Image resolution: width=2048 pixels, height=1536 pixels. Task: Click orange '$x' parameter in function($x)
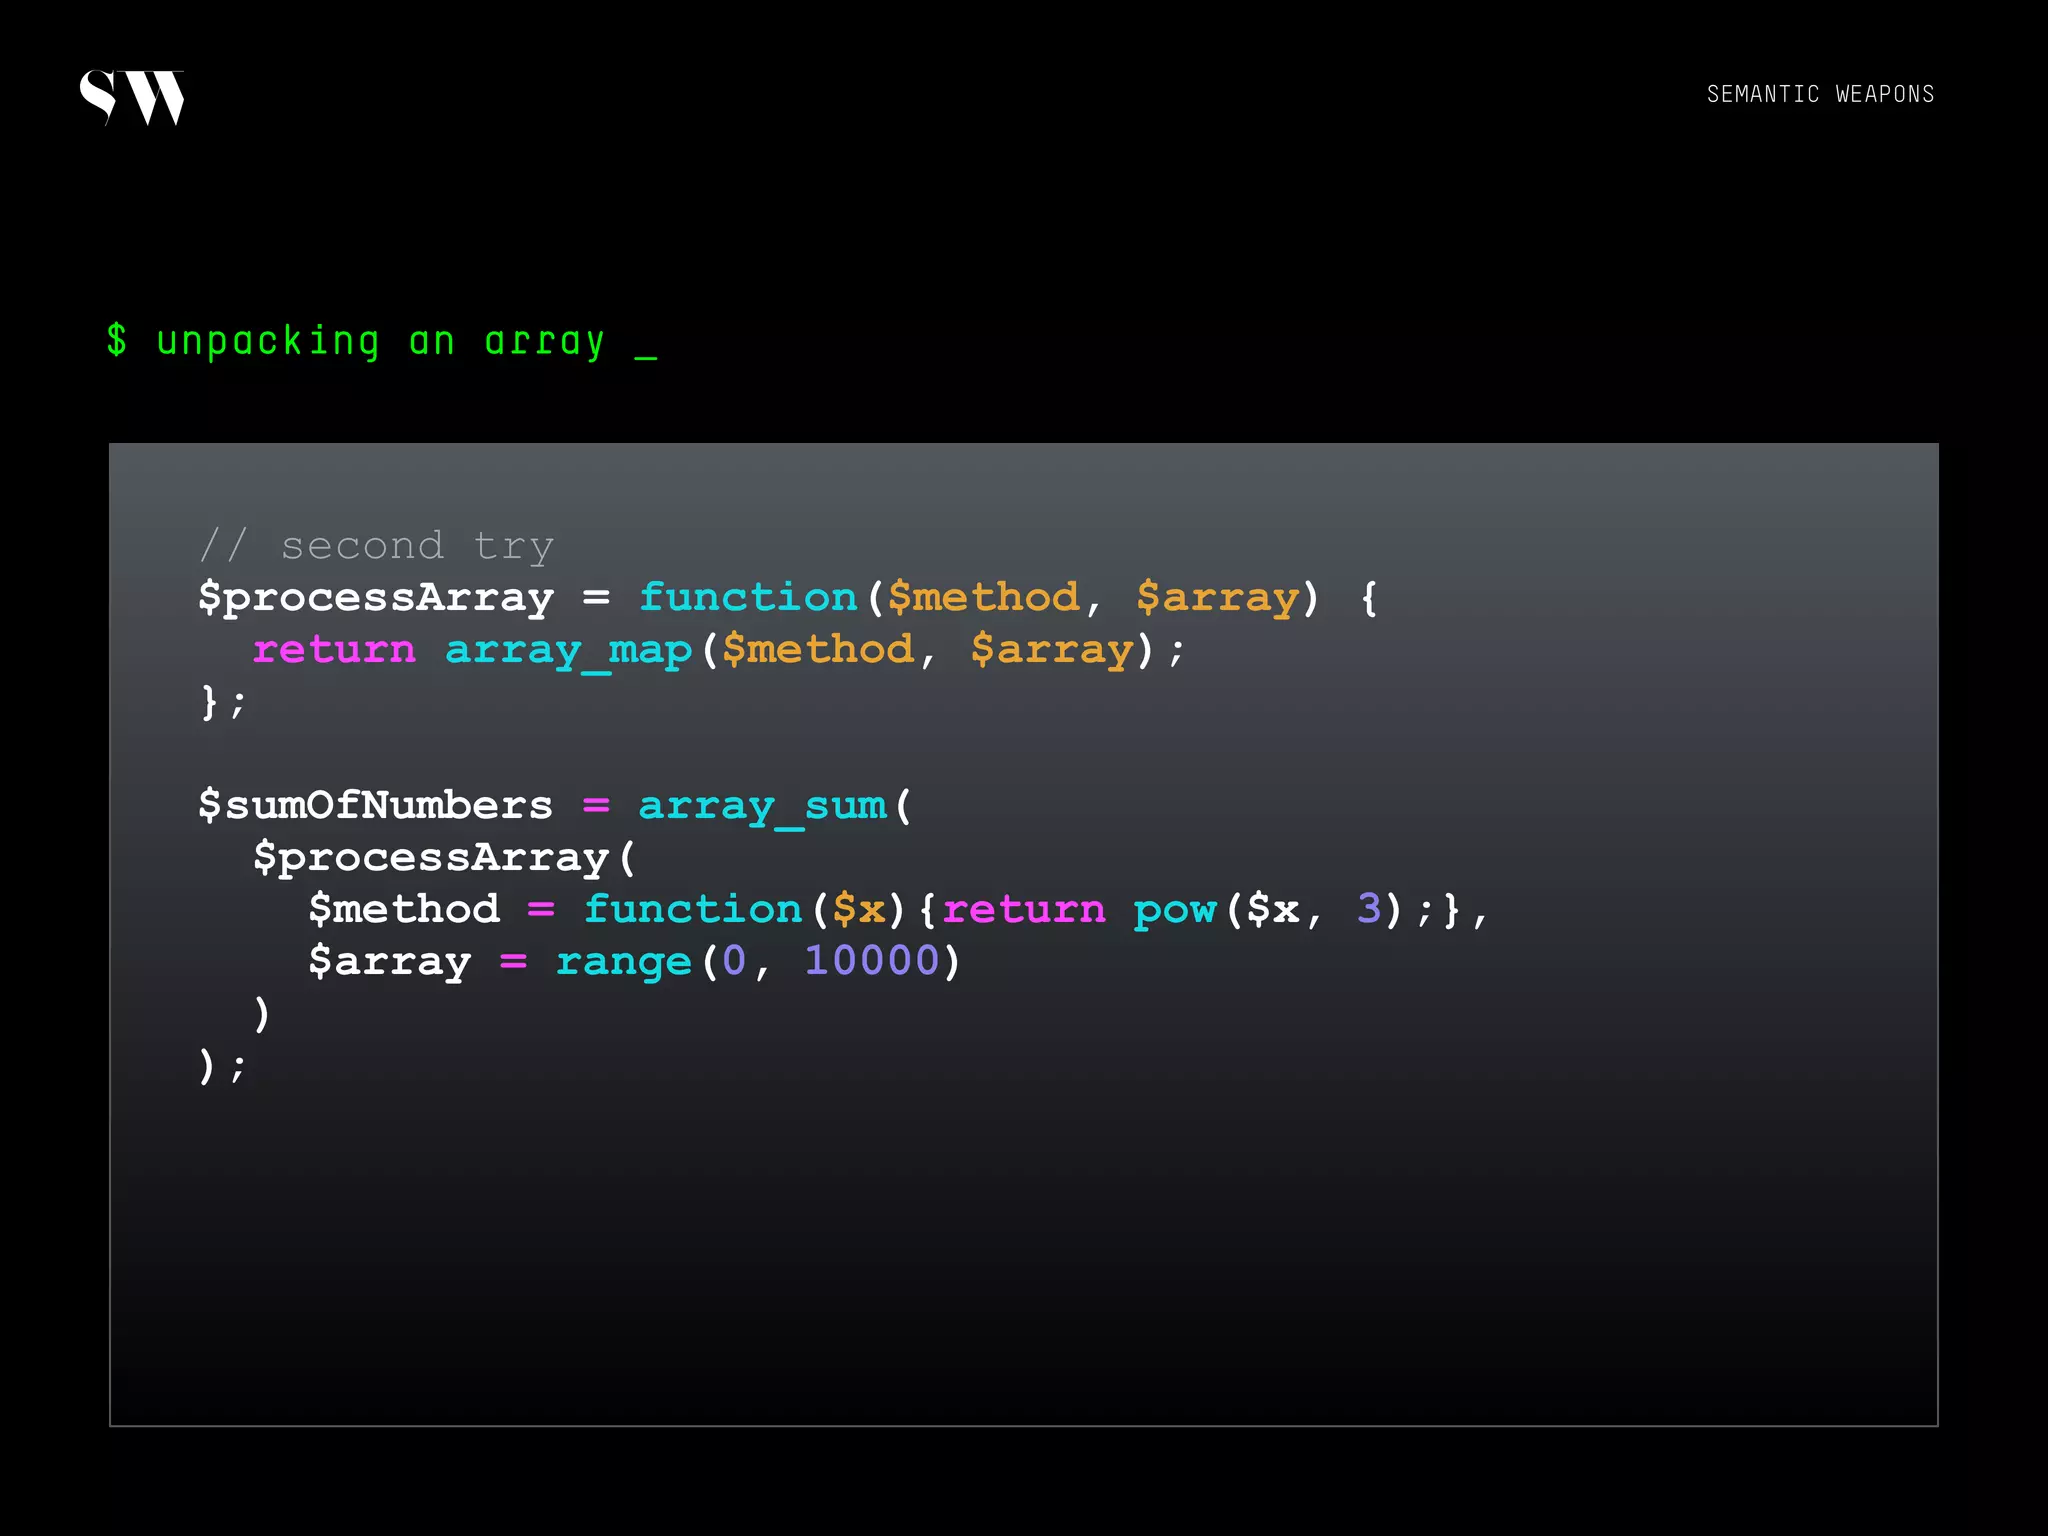859,910
